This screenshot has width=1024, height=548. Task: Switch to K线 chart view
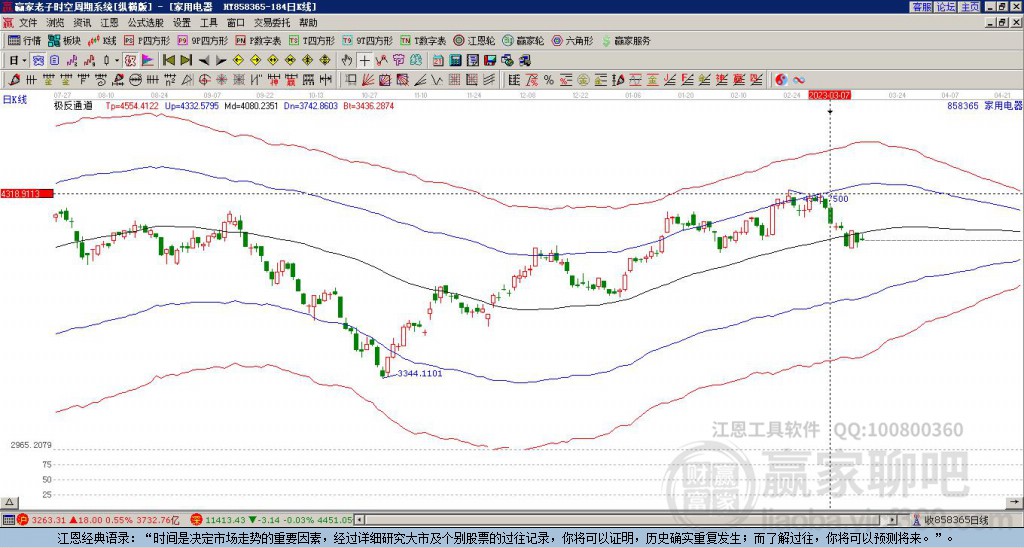tap(102, 40)
